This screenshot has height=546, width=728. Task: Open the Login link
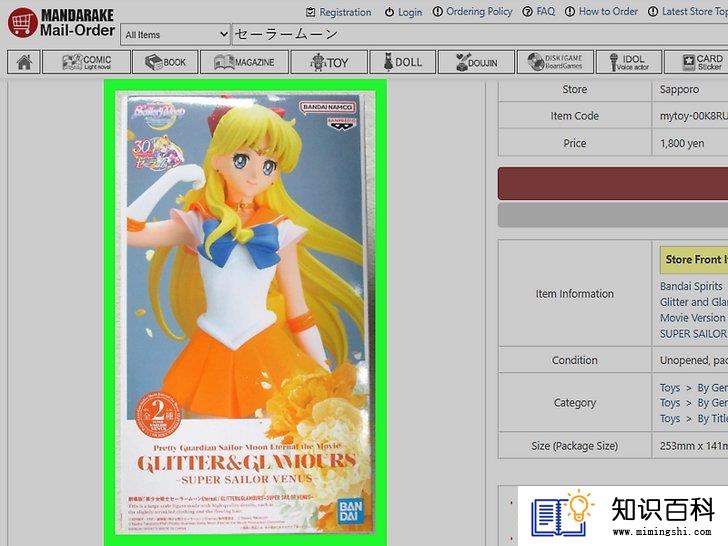[410, 12]
